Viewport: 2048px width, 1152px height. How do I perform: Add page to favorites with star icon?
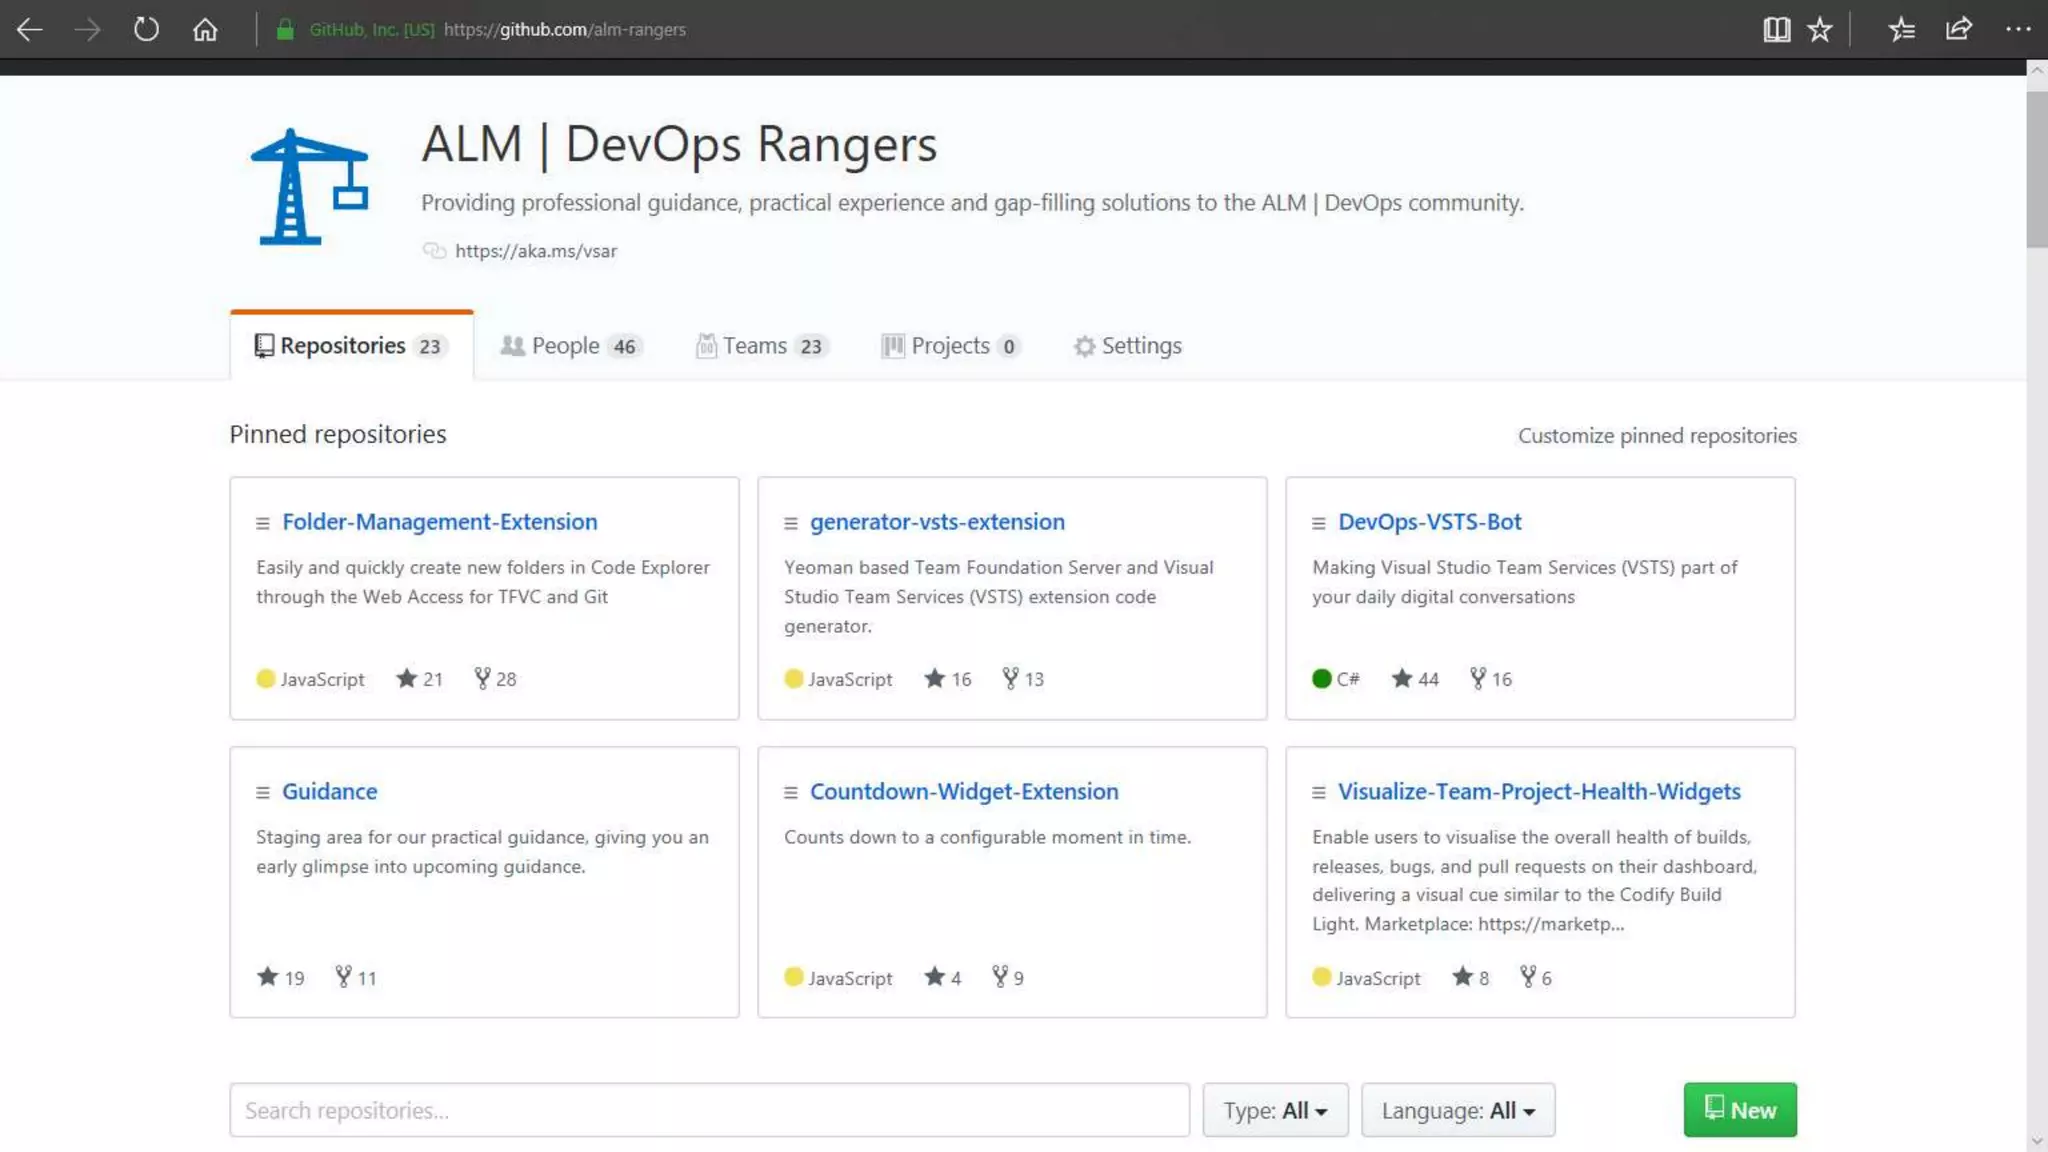[1820, 29]
